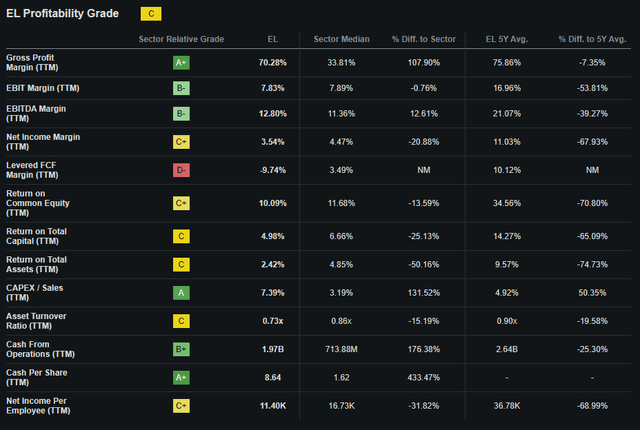
Task: Select the Return on Total Capital (TTM) row label
Action: (36, 236)
